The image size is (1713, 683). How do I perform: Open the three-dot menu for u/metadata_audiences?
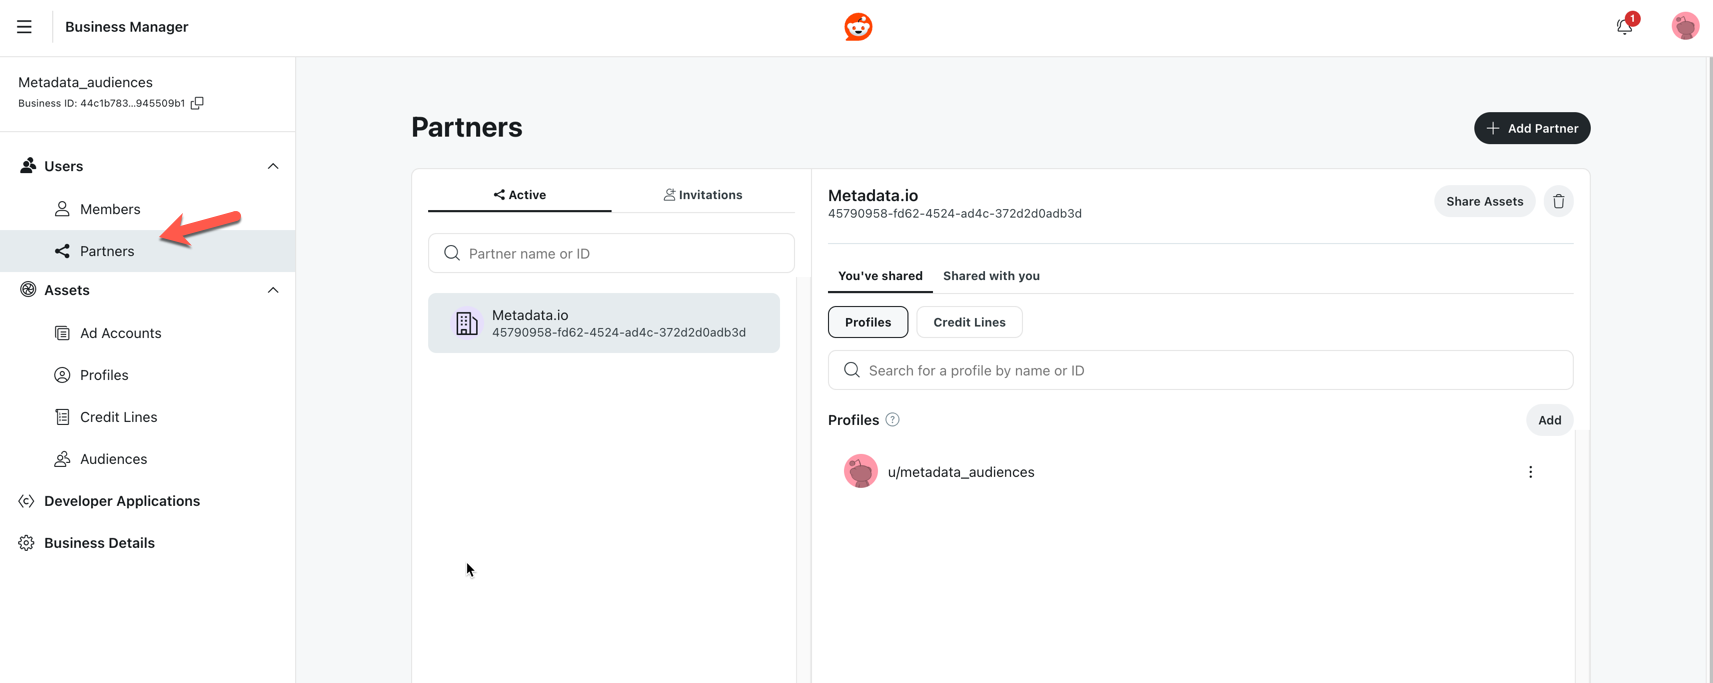pos(1530,472)
